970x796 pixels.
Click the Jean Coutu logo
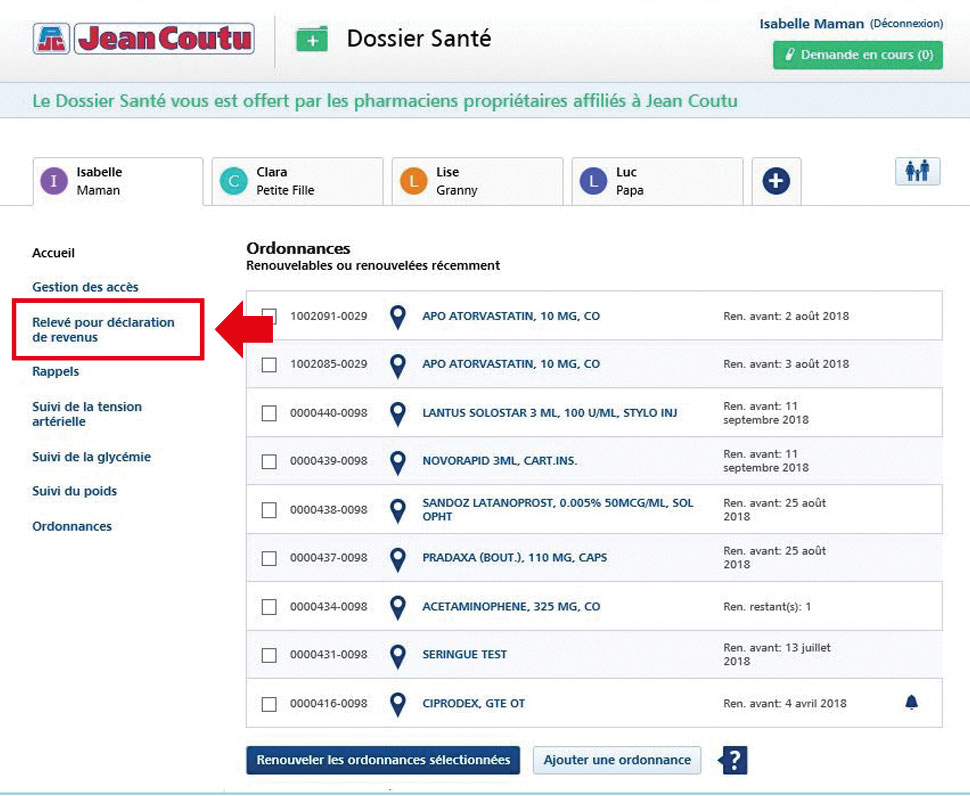tap(144, 39)
